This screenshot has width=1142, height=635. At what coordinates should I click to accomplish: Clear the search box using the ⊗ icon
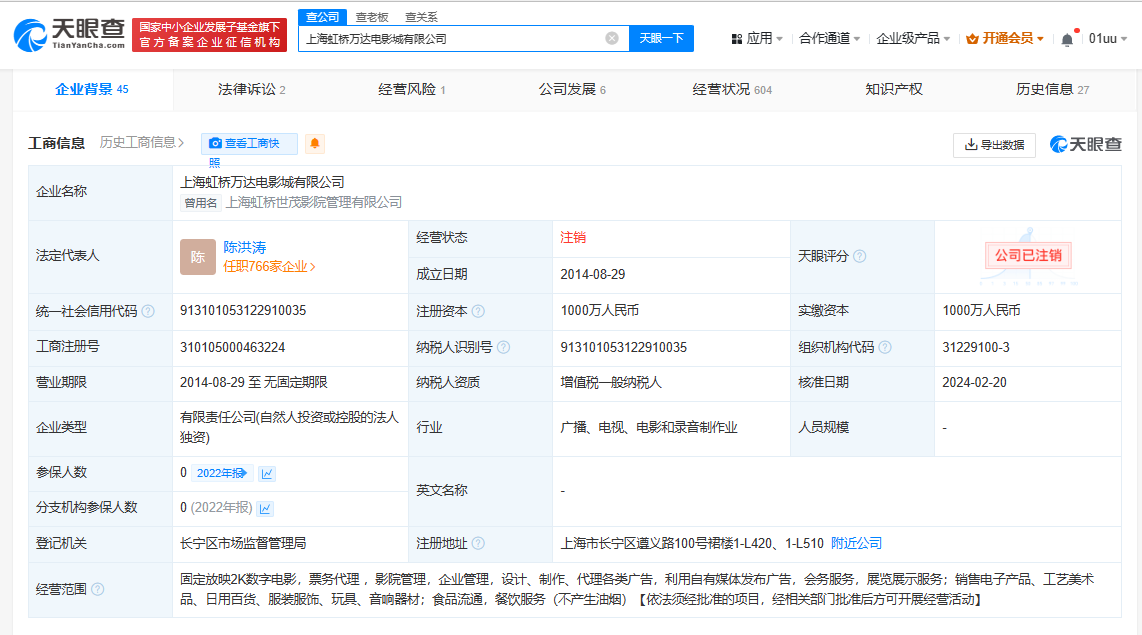tap(613, 37)
